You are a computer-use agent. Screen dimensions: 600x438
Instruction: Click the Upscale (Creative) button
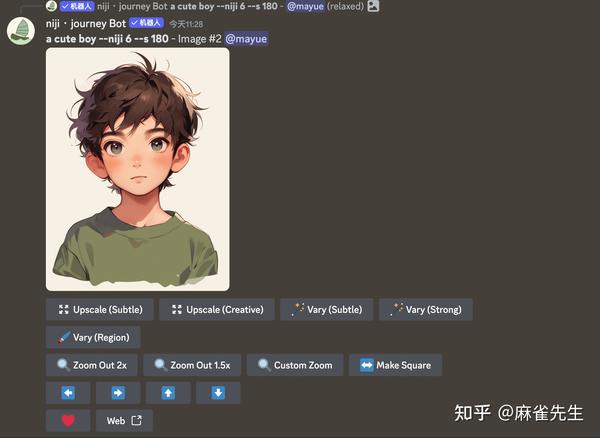tap(217, 309)
